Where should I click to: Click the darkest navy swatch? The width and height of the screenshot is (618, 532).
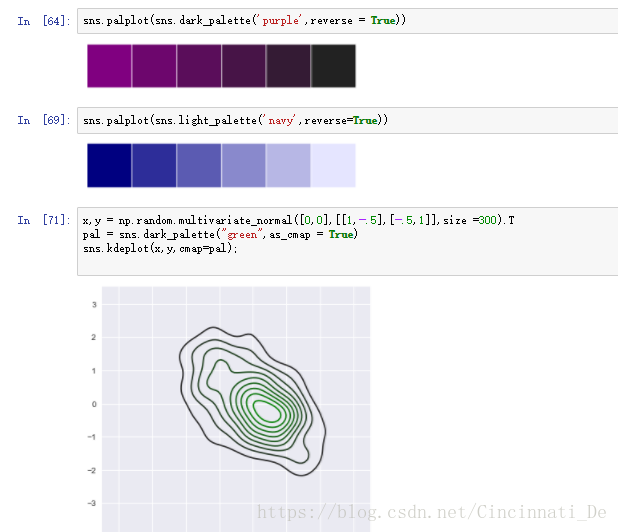coord(109,165)
